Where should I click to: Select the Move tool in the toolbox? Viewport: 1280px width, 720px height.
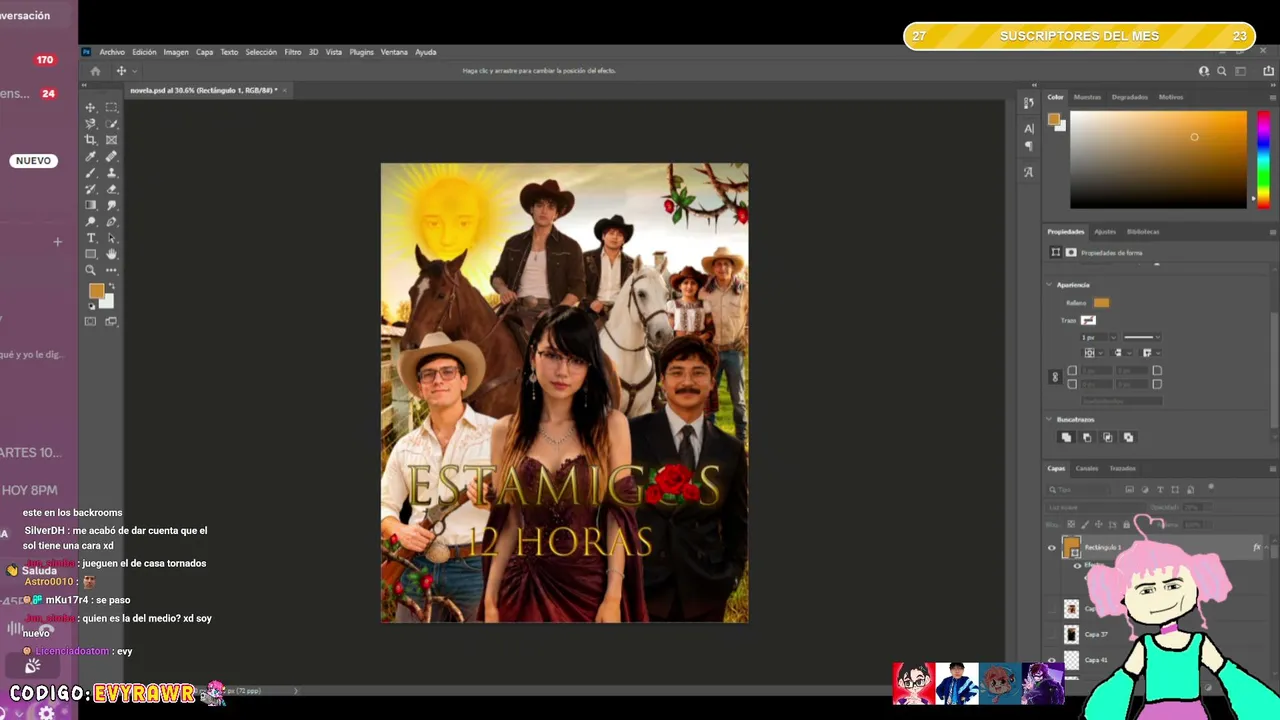[90, 107]
